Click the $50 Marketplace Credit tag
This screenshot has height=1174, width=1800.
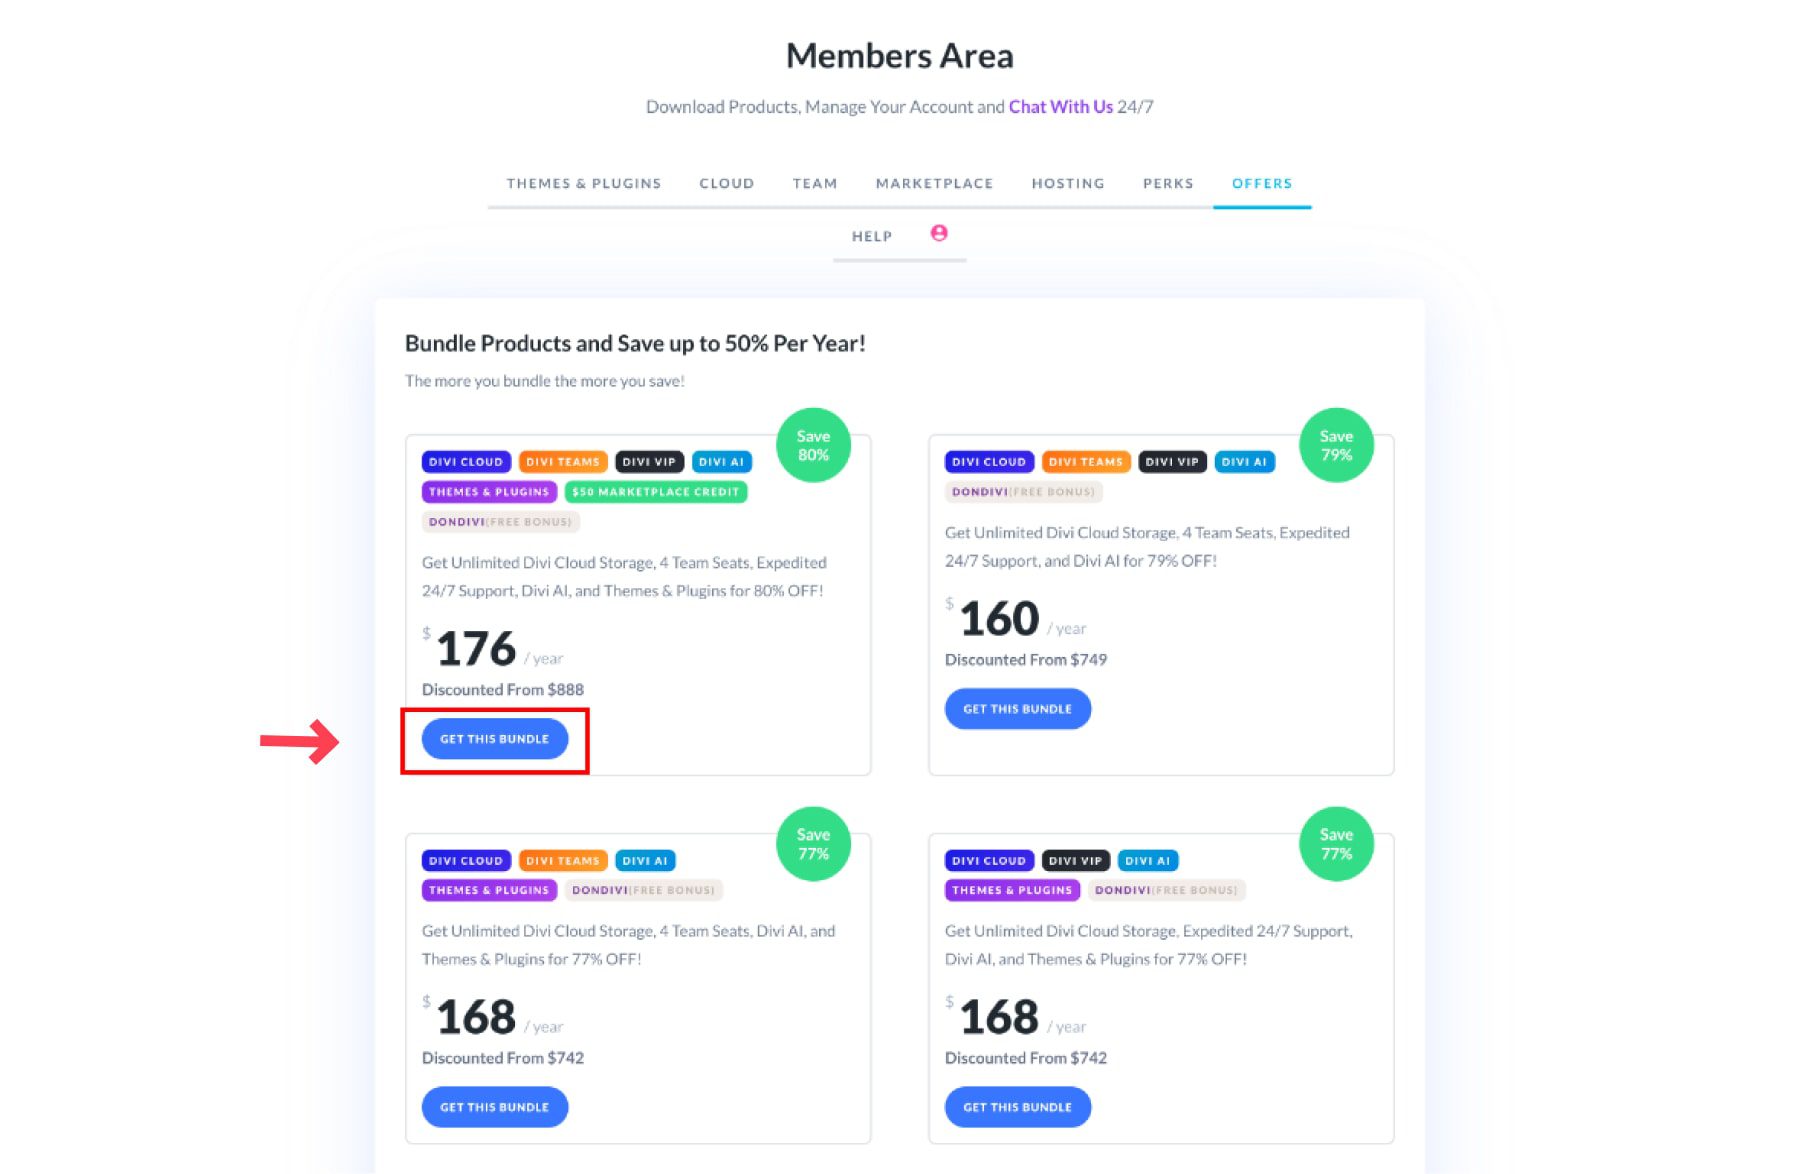click(655, 492)
